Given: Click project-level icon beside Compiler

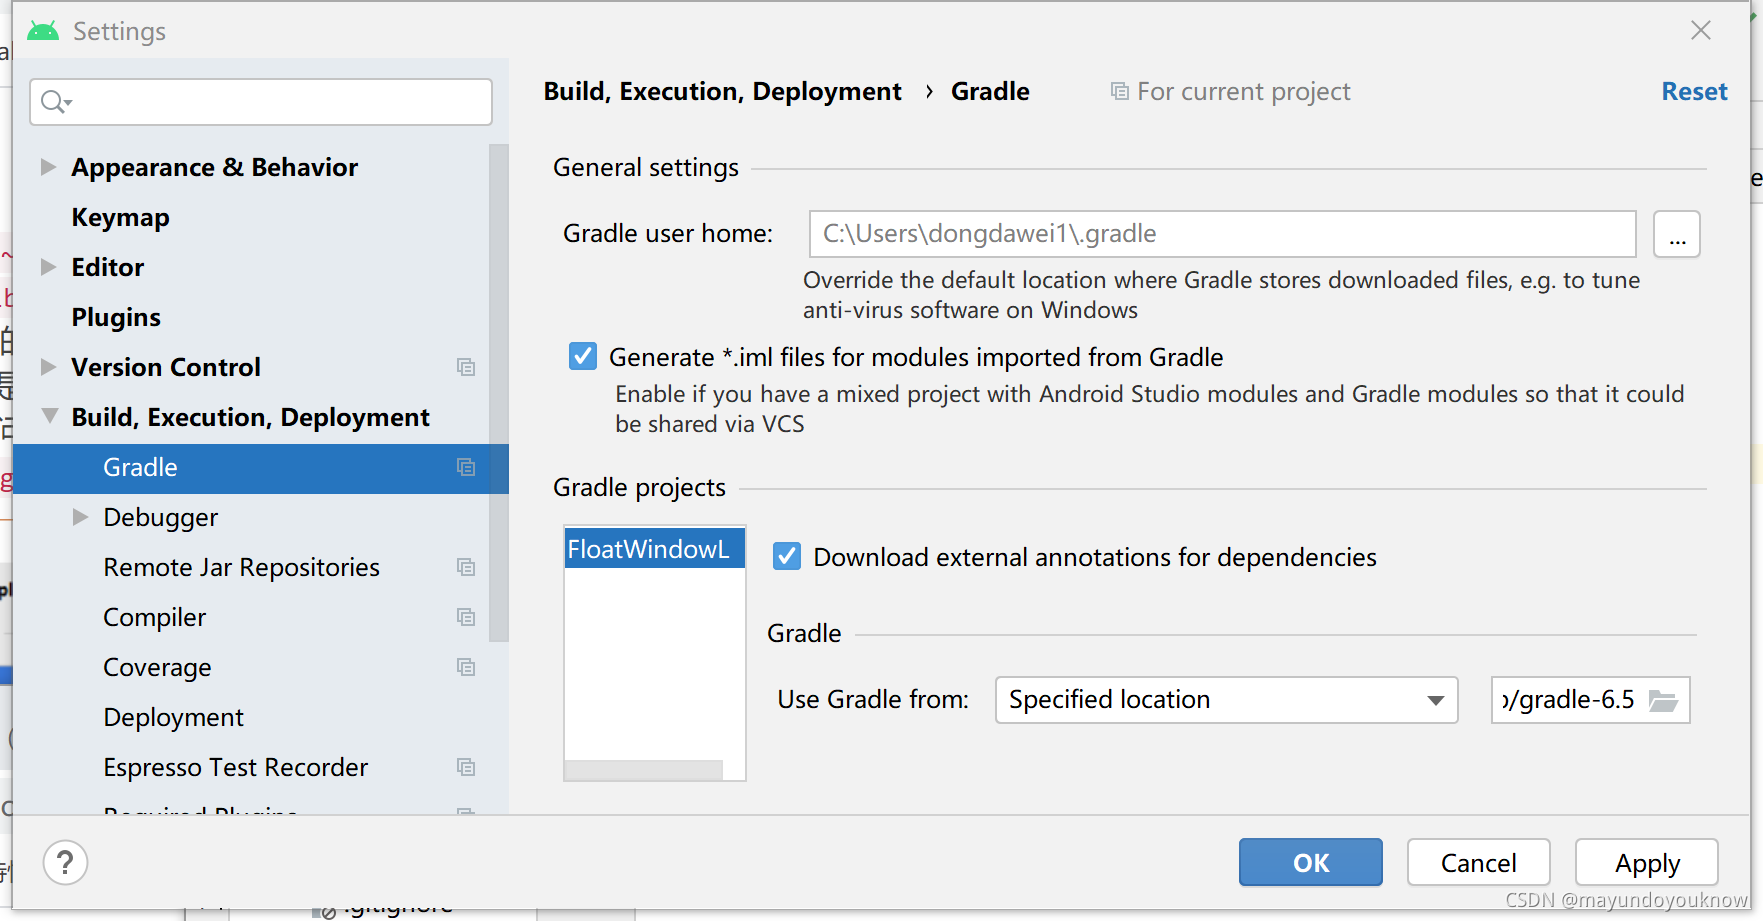Looking at the screenshot, I should coord(466,617).
